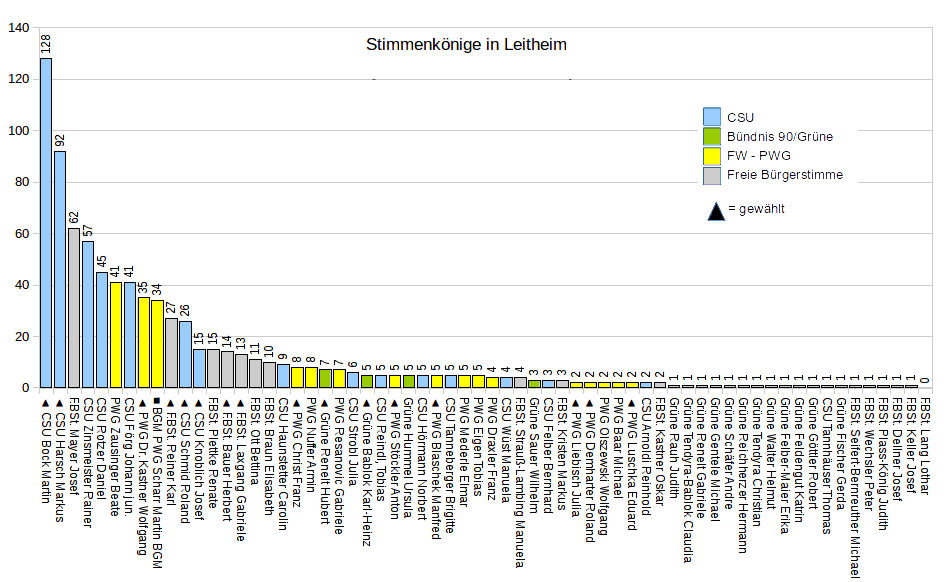
Task: Click the '20' y-axis tick label
Action: pyautogui.click(x=22, y=337)
